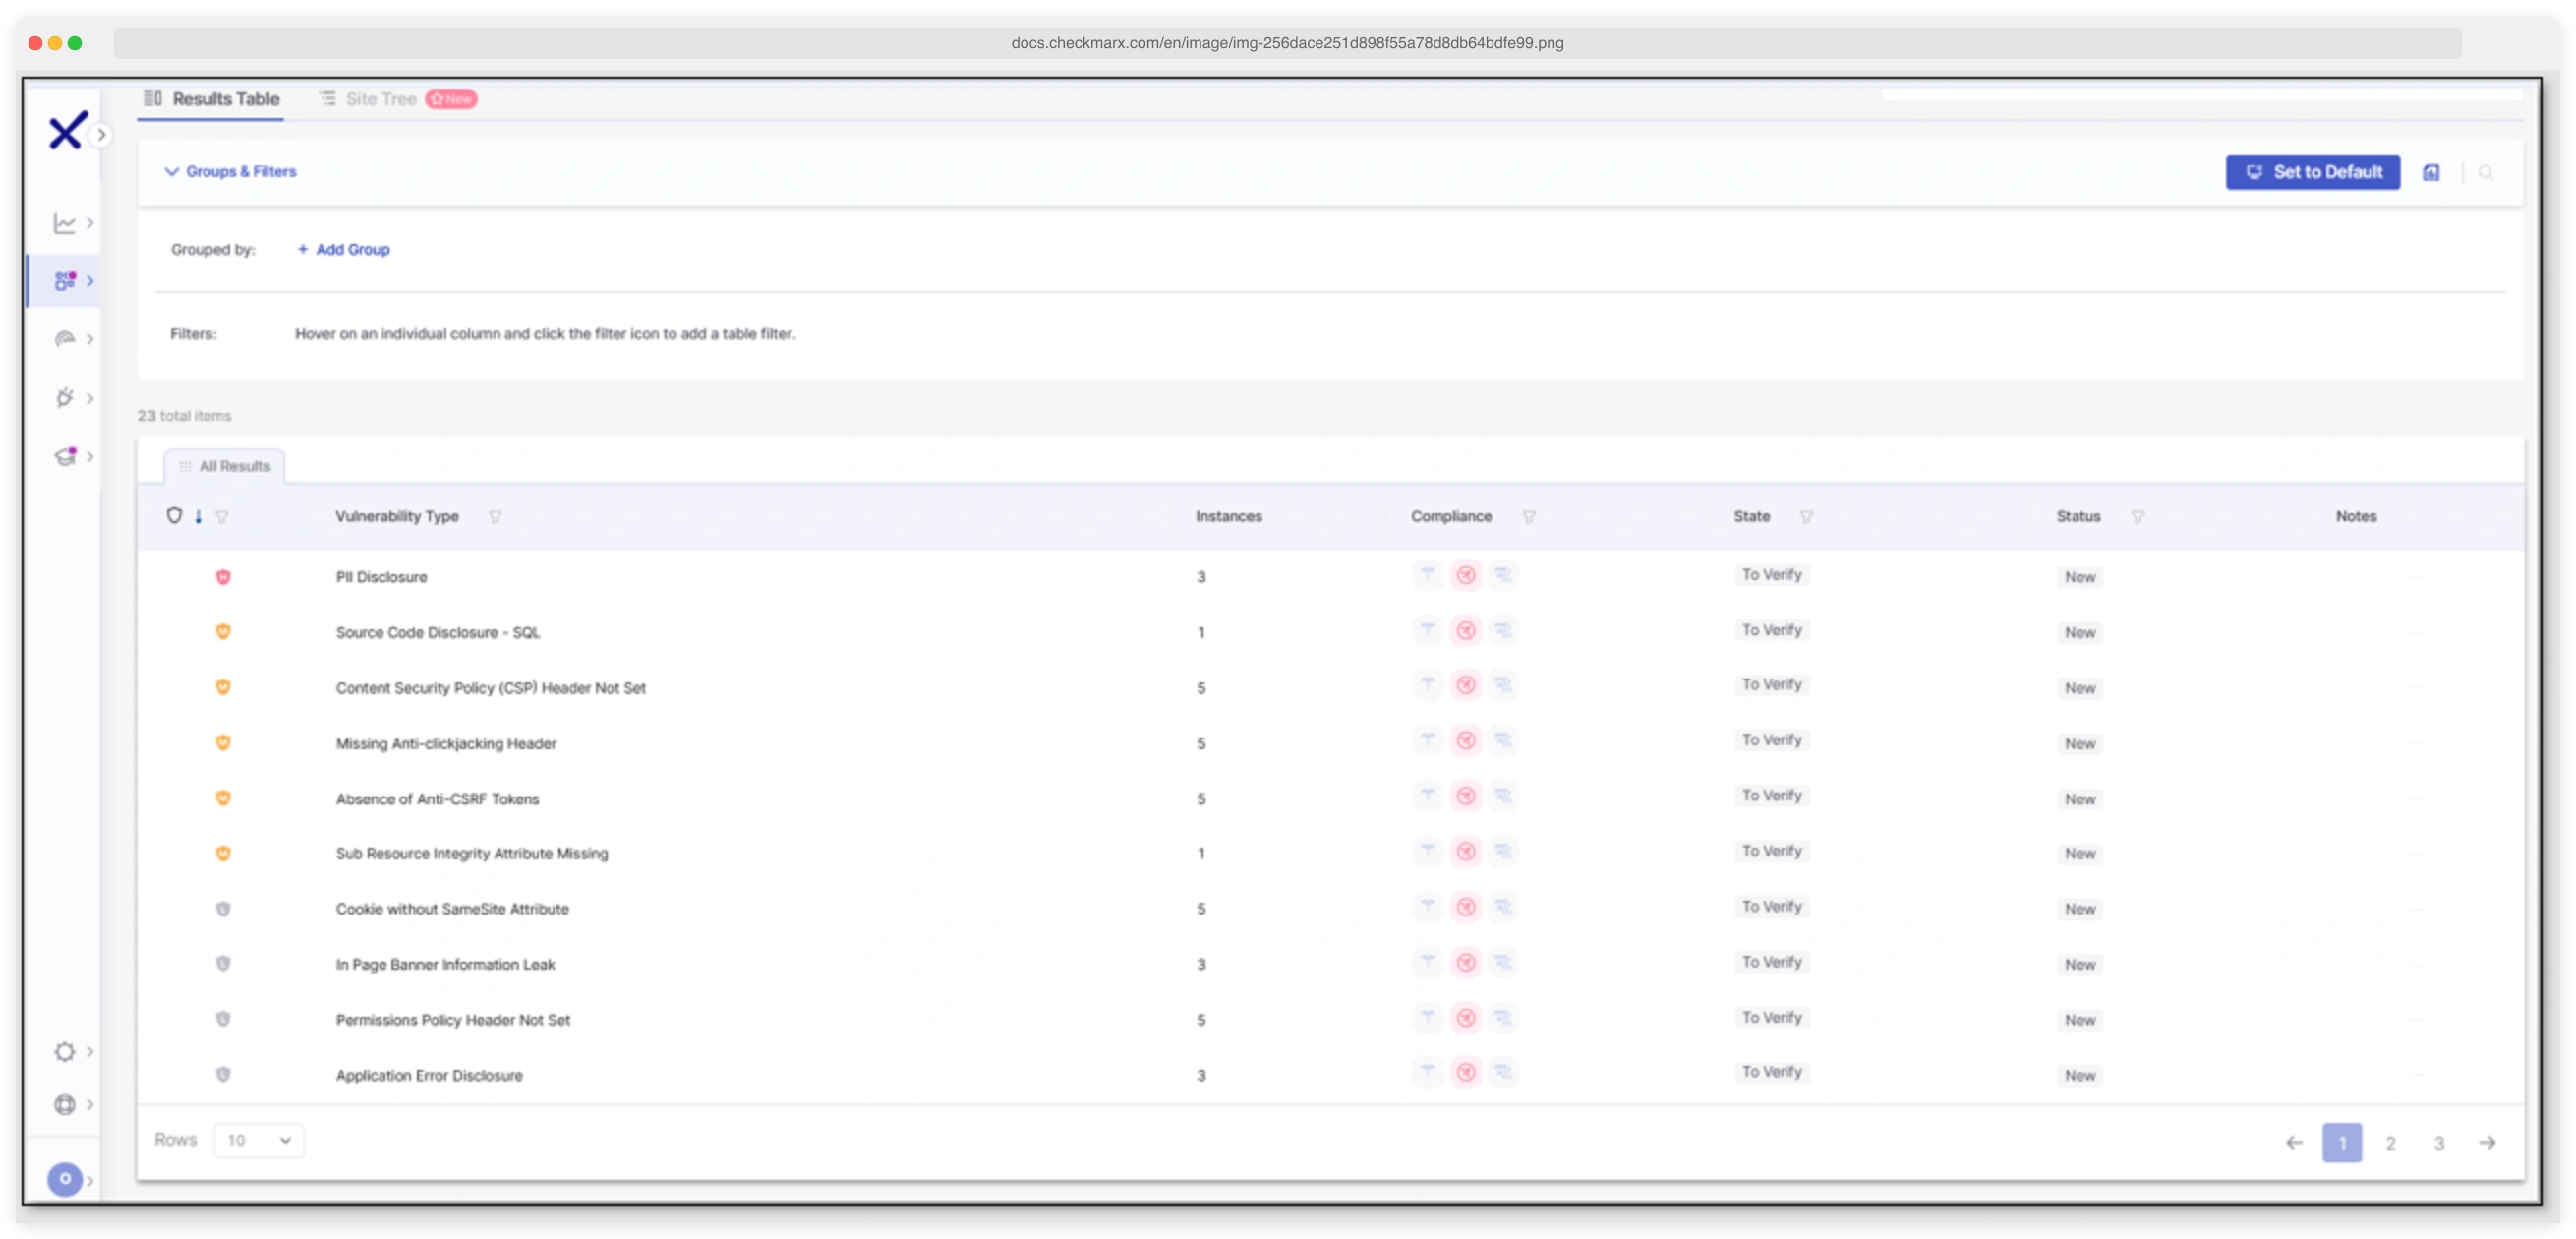This screenshot has width=2576, height=1239.
Task: Click the Checkmarx X logo at top left
Action: coord(64,130)
